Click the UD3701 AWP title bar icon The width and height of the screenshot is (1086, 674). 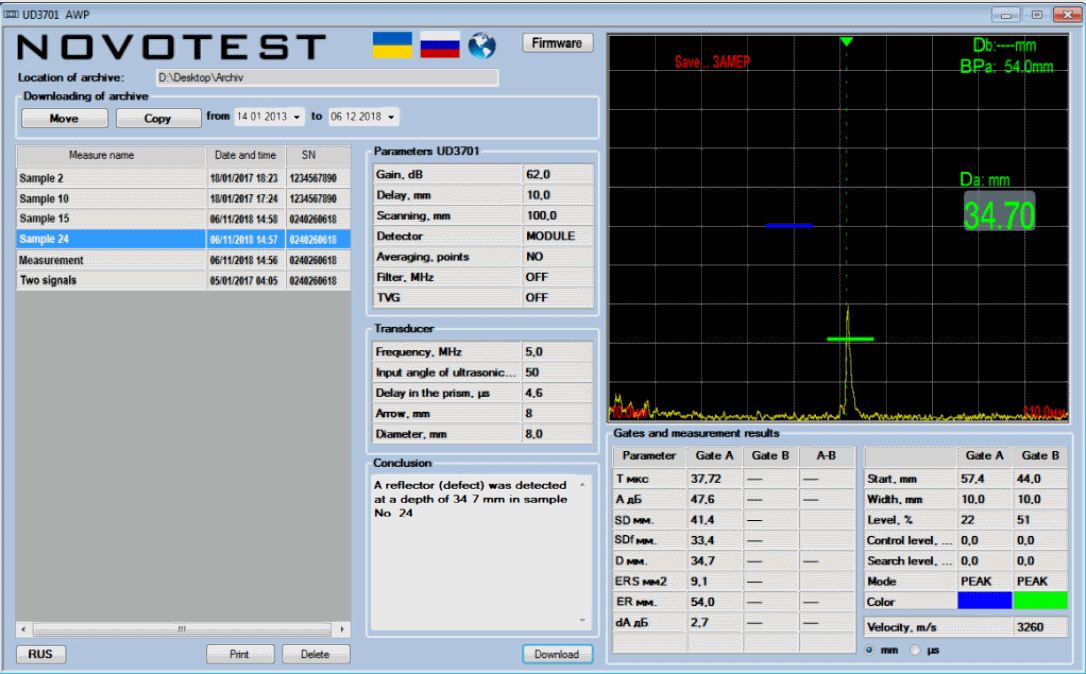point(11,14)
